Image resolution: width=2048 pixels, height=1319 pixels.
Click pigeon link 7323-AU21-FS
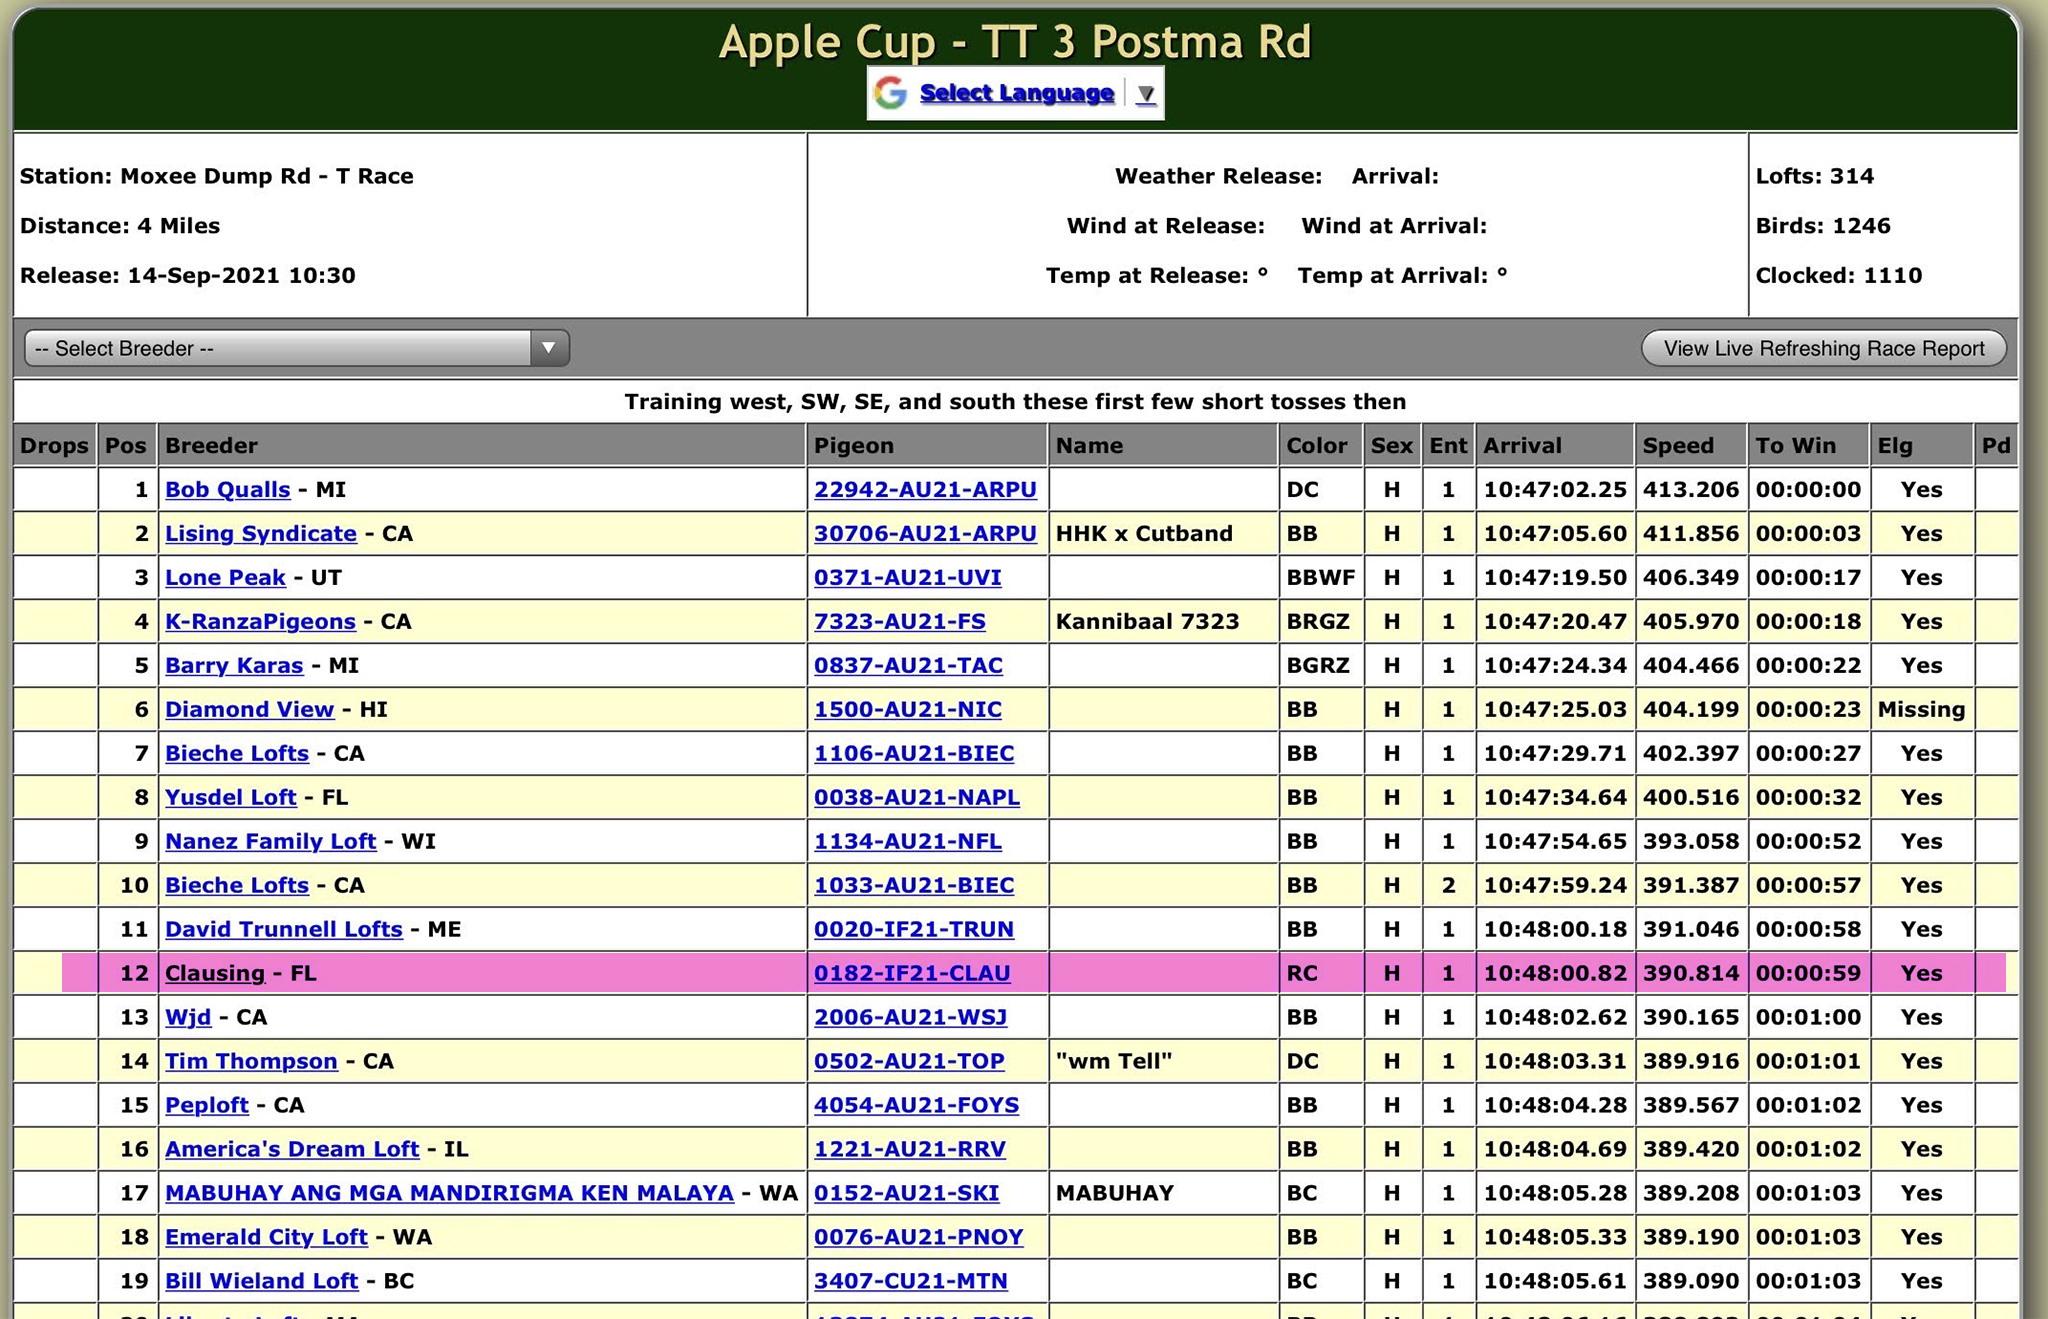899,622
